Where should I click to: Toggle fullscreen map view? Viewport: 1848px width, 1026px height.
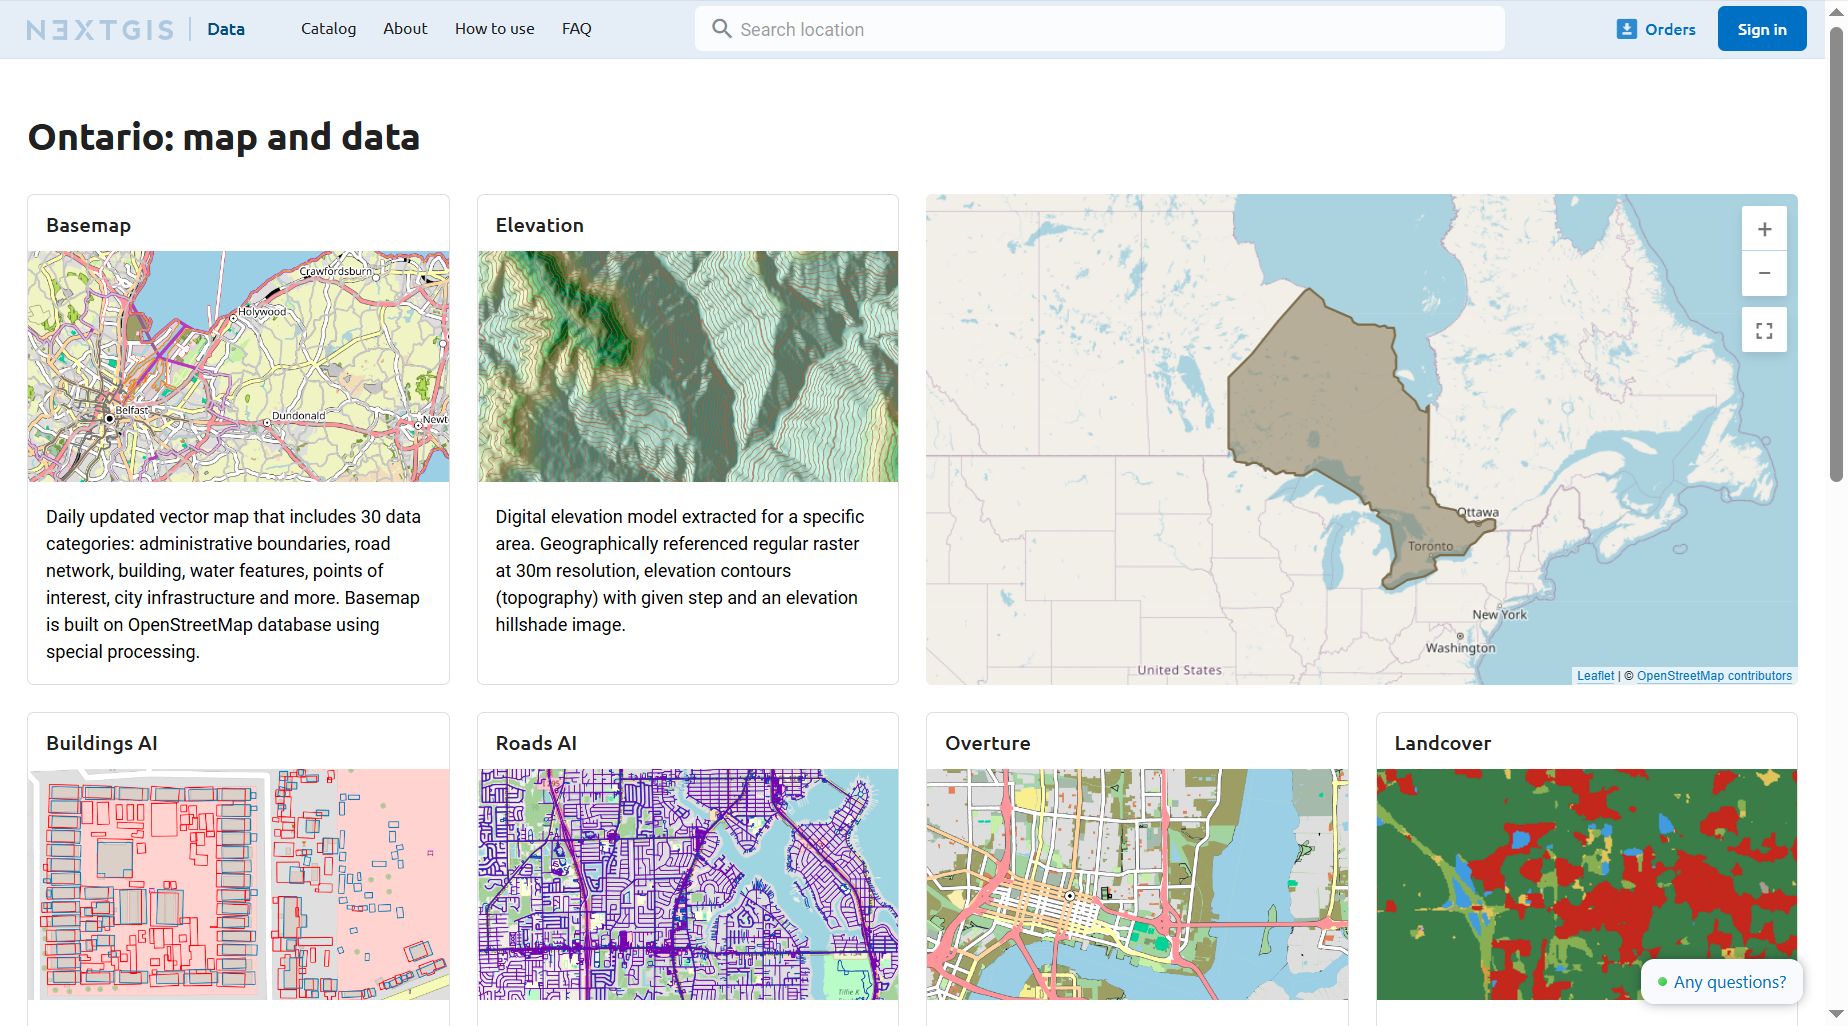1764,330
